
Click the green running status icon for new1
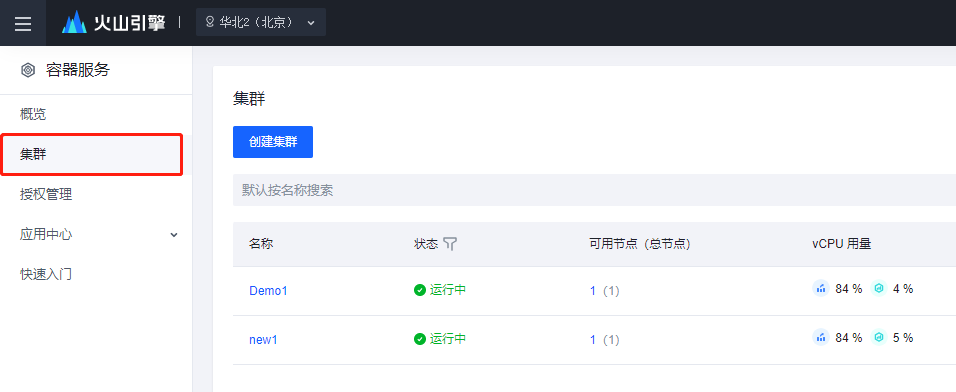click(x=419, y=339)
